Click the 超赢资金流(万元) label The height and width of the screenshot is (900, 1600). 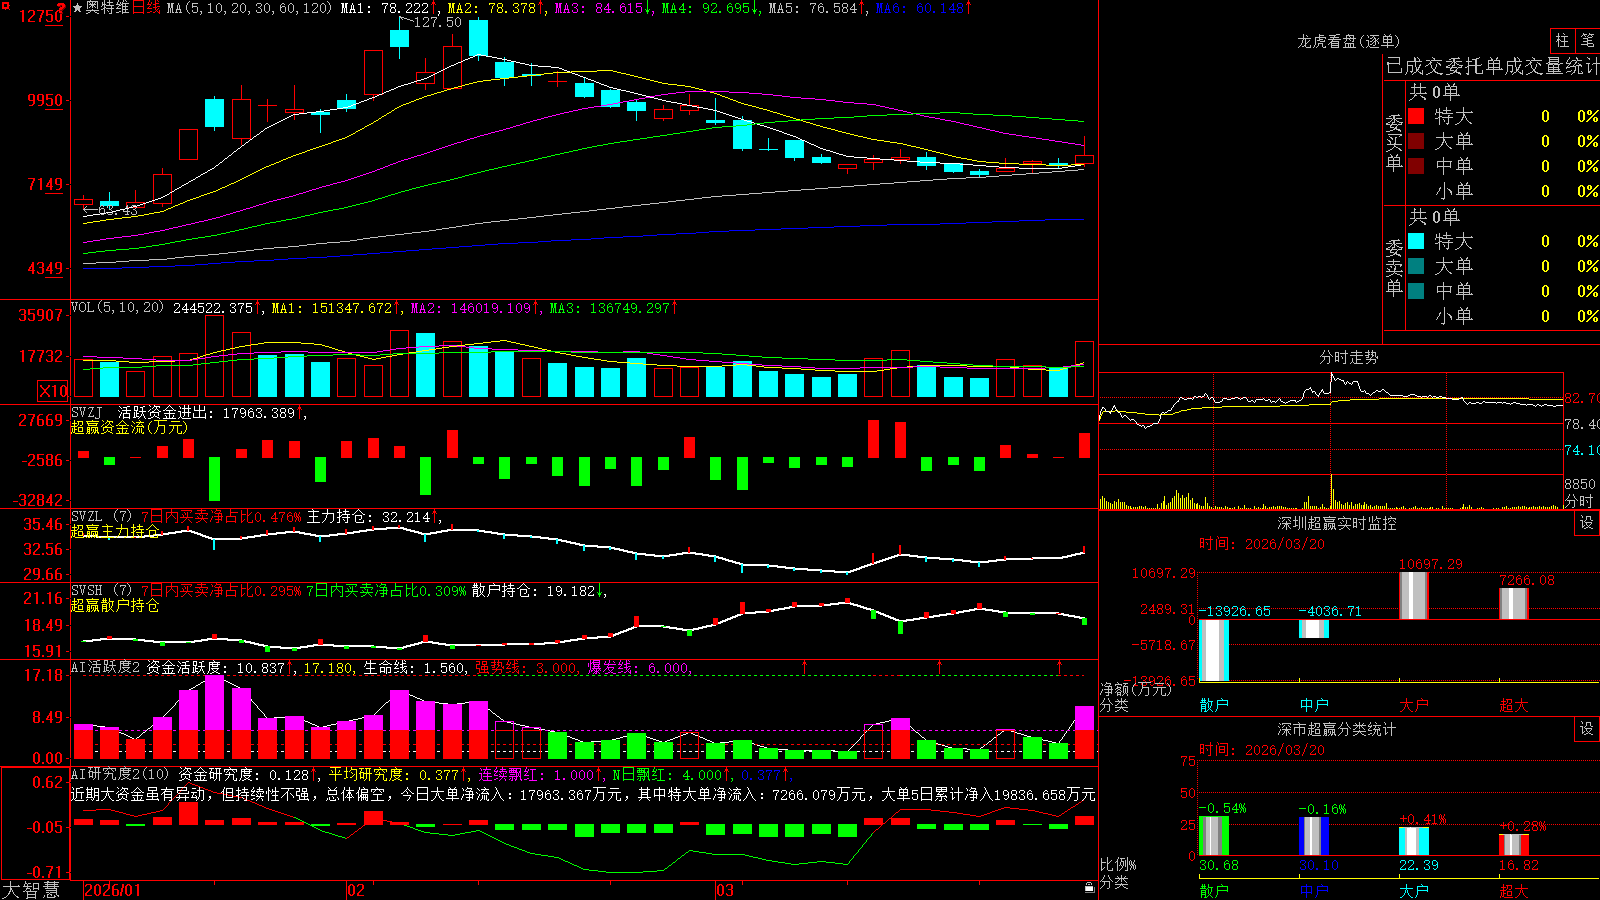[129, 427]
